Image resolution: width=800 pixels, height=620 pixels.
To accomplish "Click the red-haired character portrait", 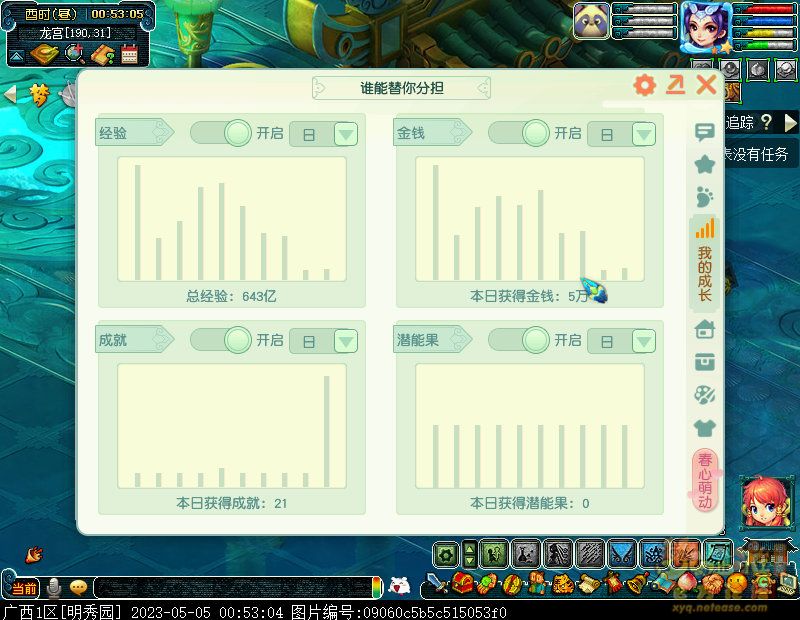I will [767, 503].
